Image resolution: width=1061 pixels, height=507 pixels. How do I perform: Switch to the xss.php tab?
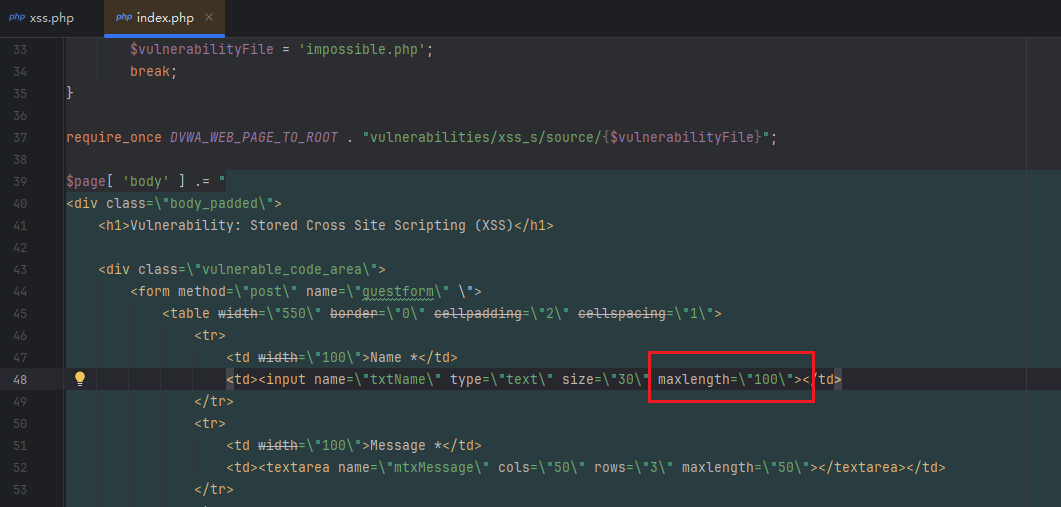[52, 18]
